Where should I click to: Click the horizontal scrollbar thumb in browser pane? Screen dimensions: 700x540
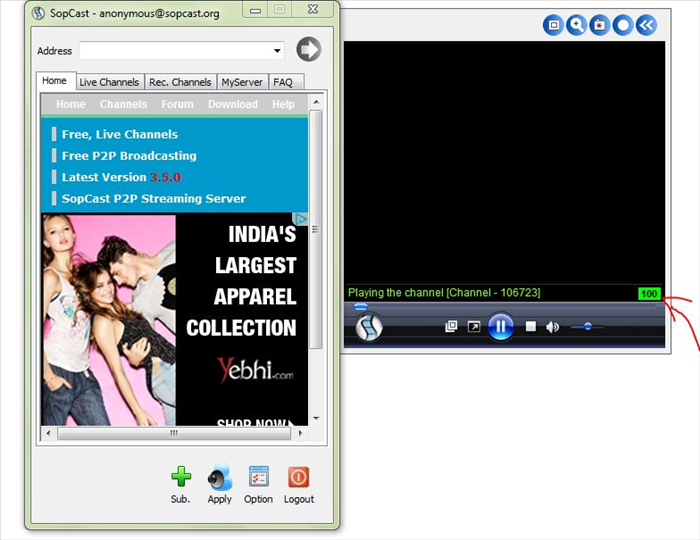(174, 433)
